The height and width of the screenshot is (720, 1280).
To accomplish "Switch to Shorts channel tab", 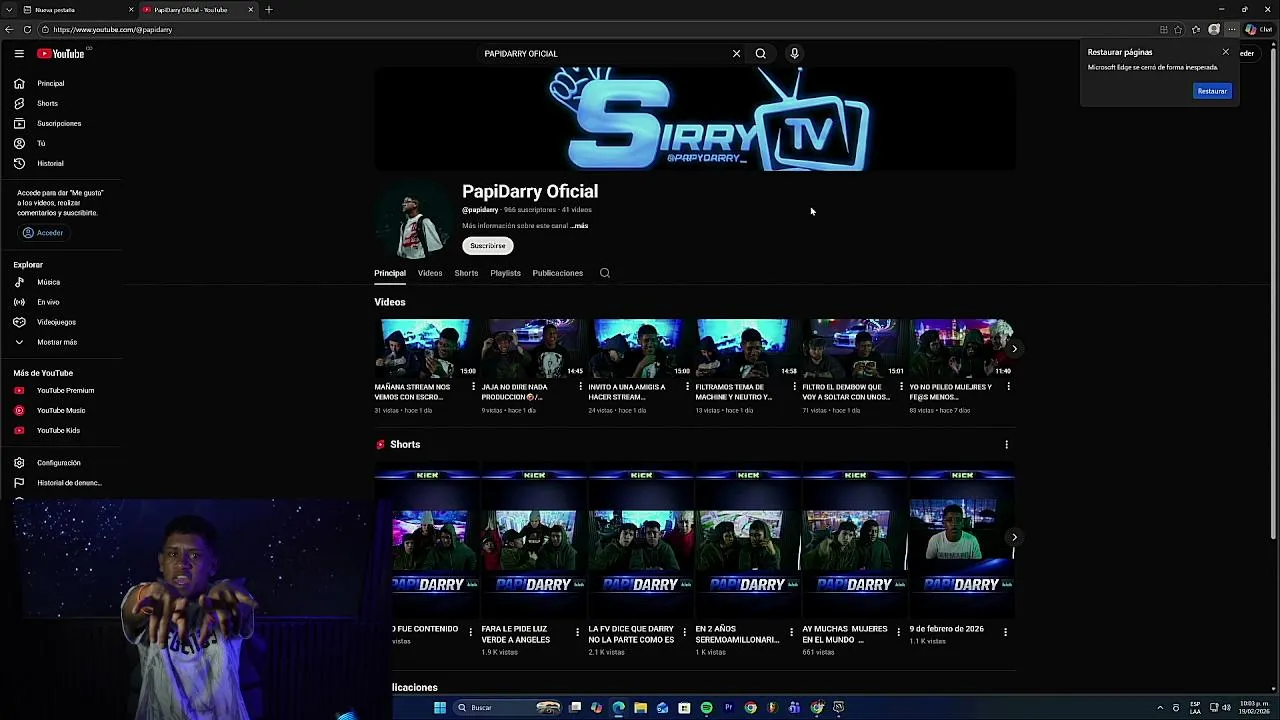I will [466, 273].
